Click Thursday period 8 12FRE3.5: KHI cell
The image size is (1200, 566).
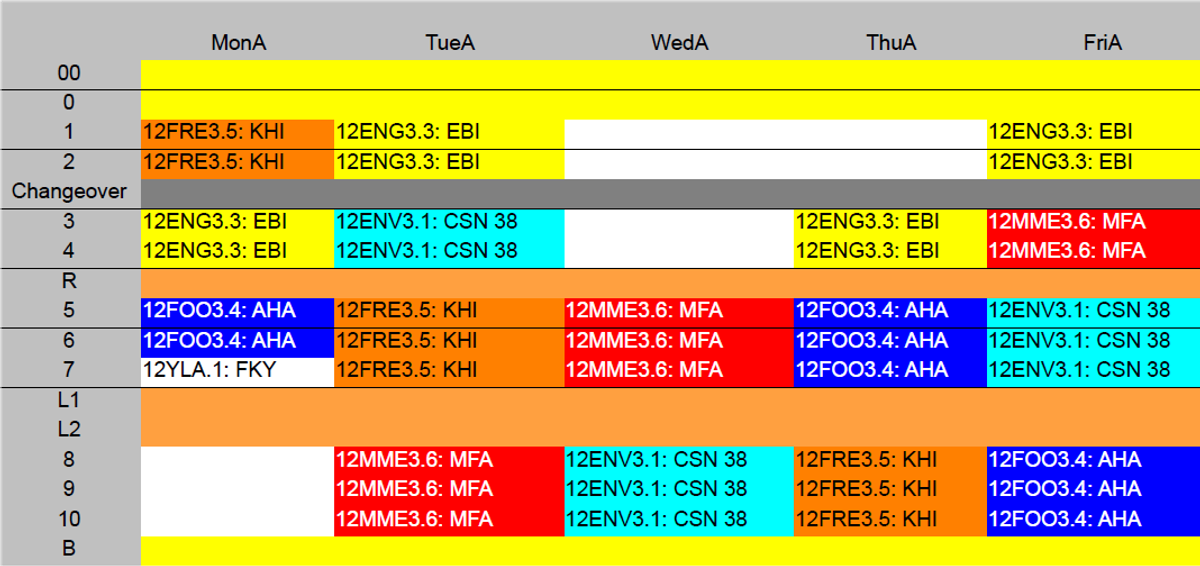click(890, 460)
